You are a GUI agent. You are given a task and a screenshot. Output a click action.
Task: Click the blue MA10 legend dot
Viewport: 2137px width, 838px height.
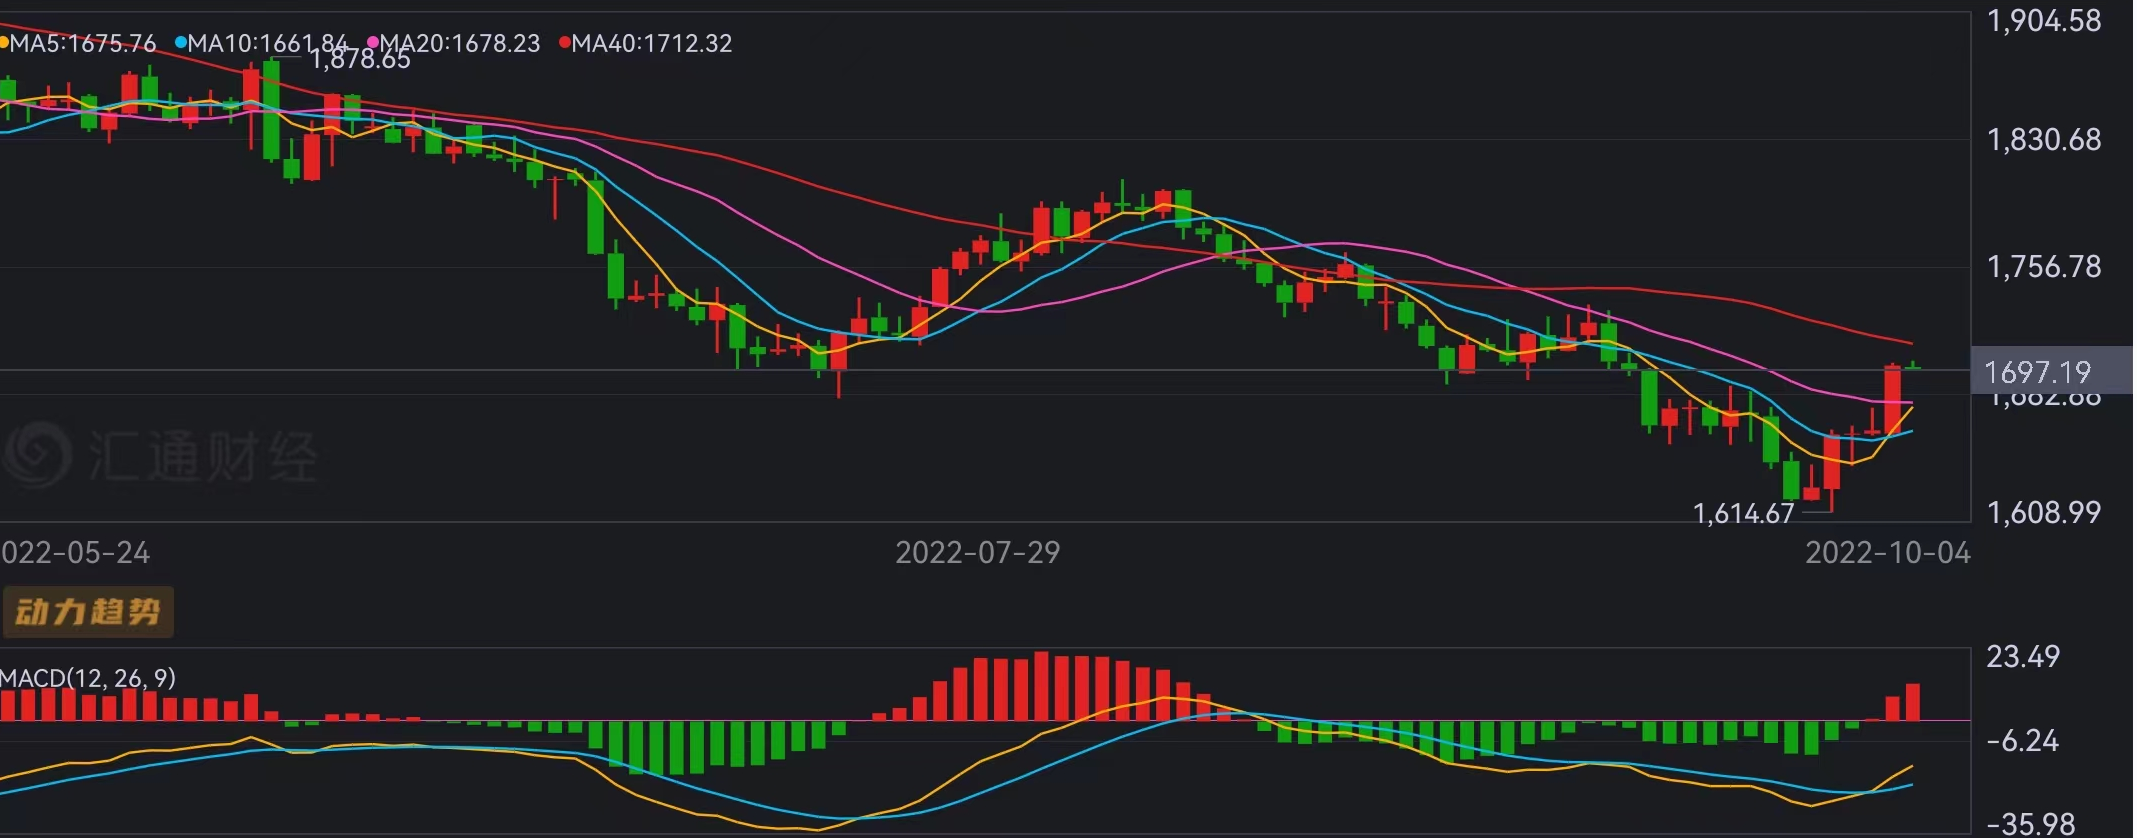[181, 43]
